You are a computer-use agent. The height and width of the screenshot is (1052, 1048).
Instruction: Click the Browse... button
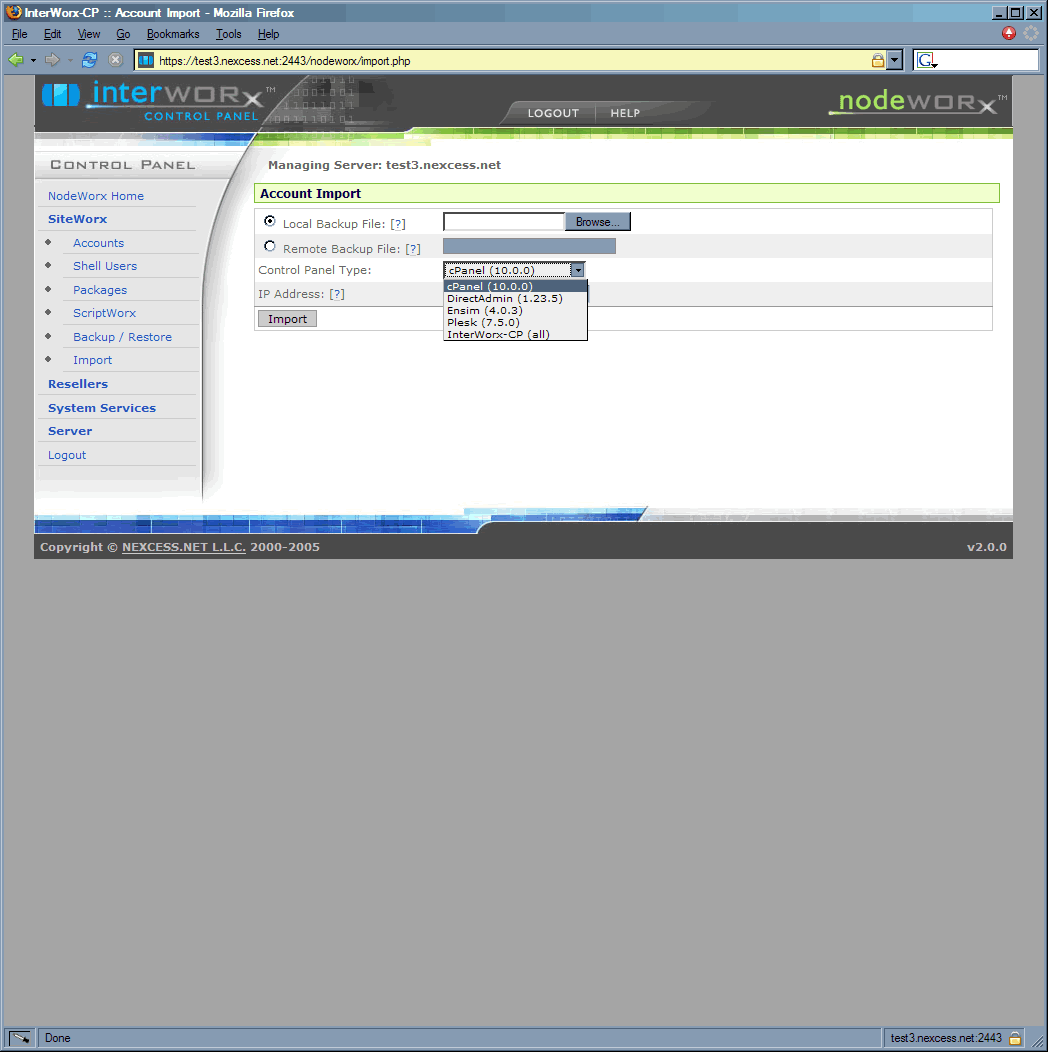(598, 222)
